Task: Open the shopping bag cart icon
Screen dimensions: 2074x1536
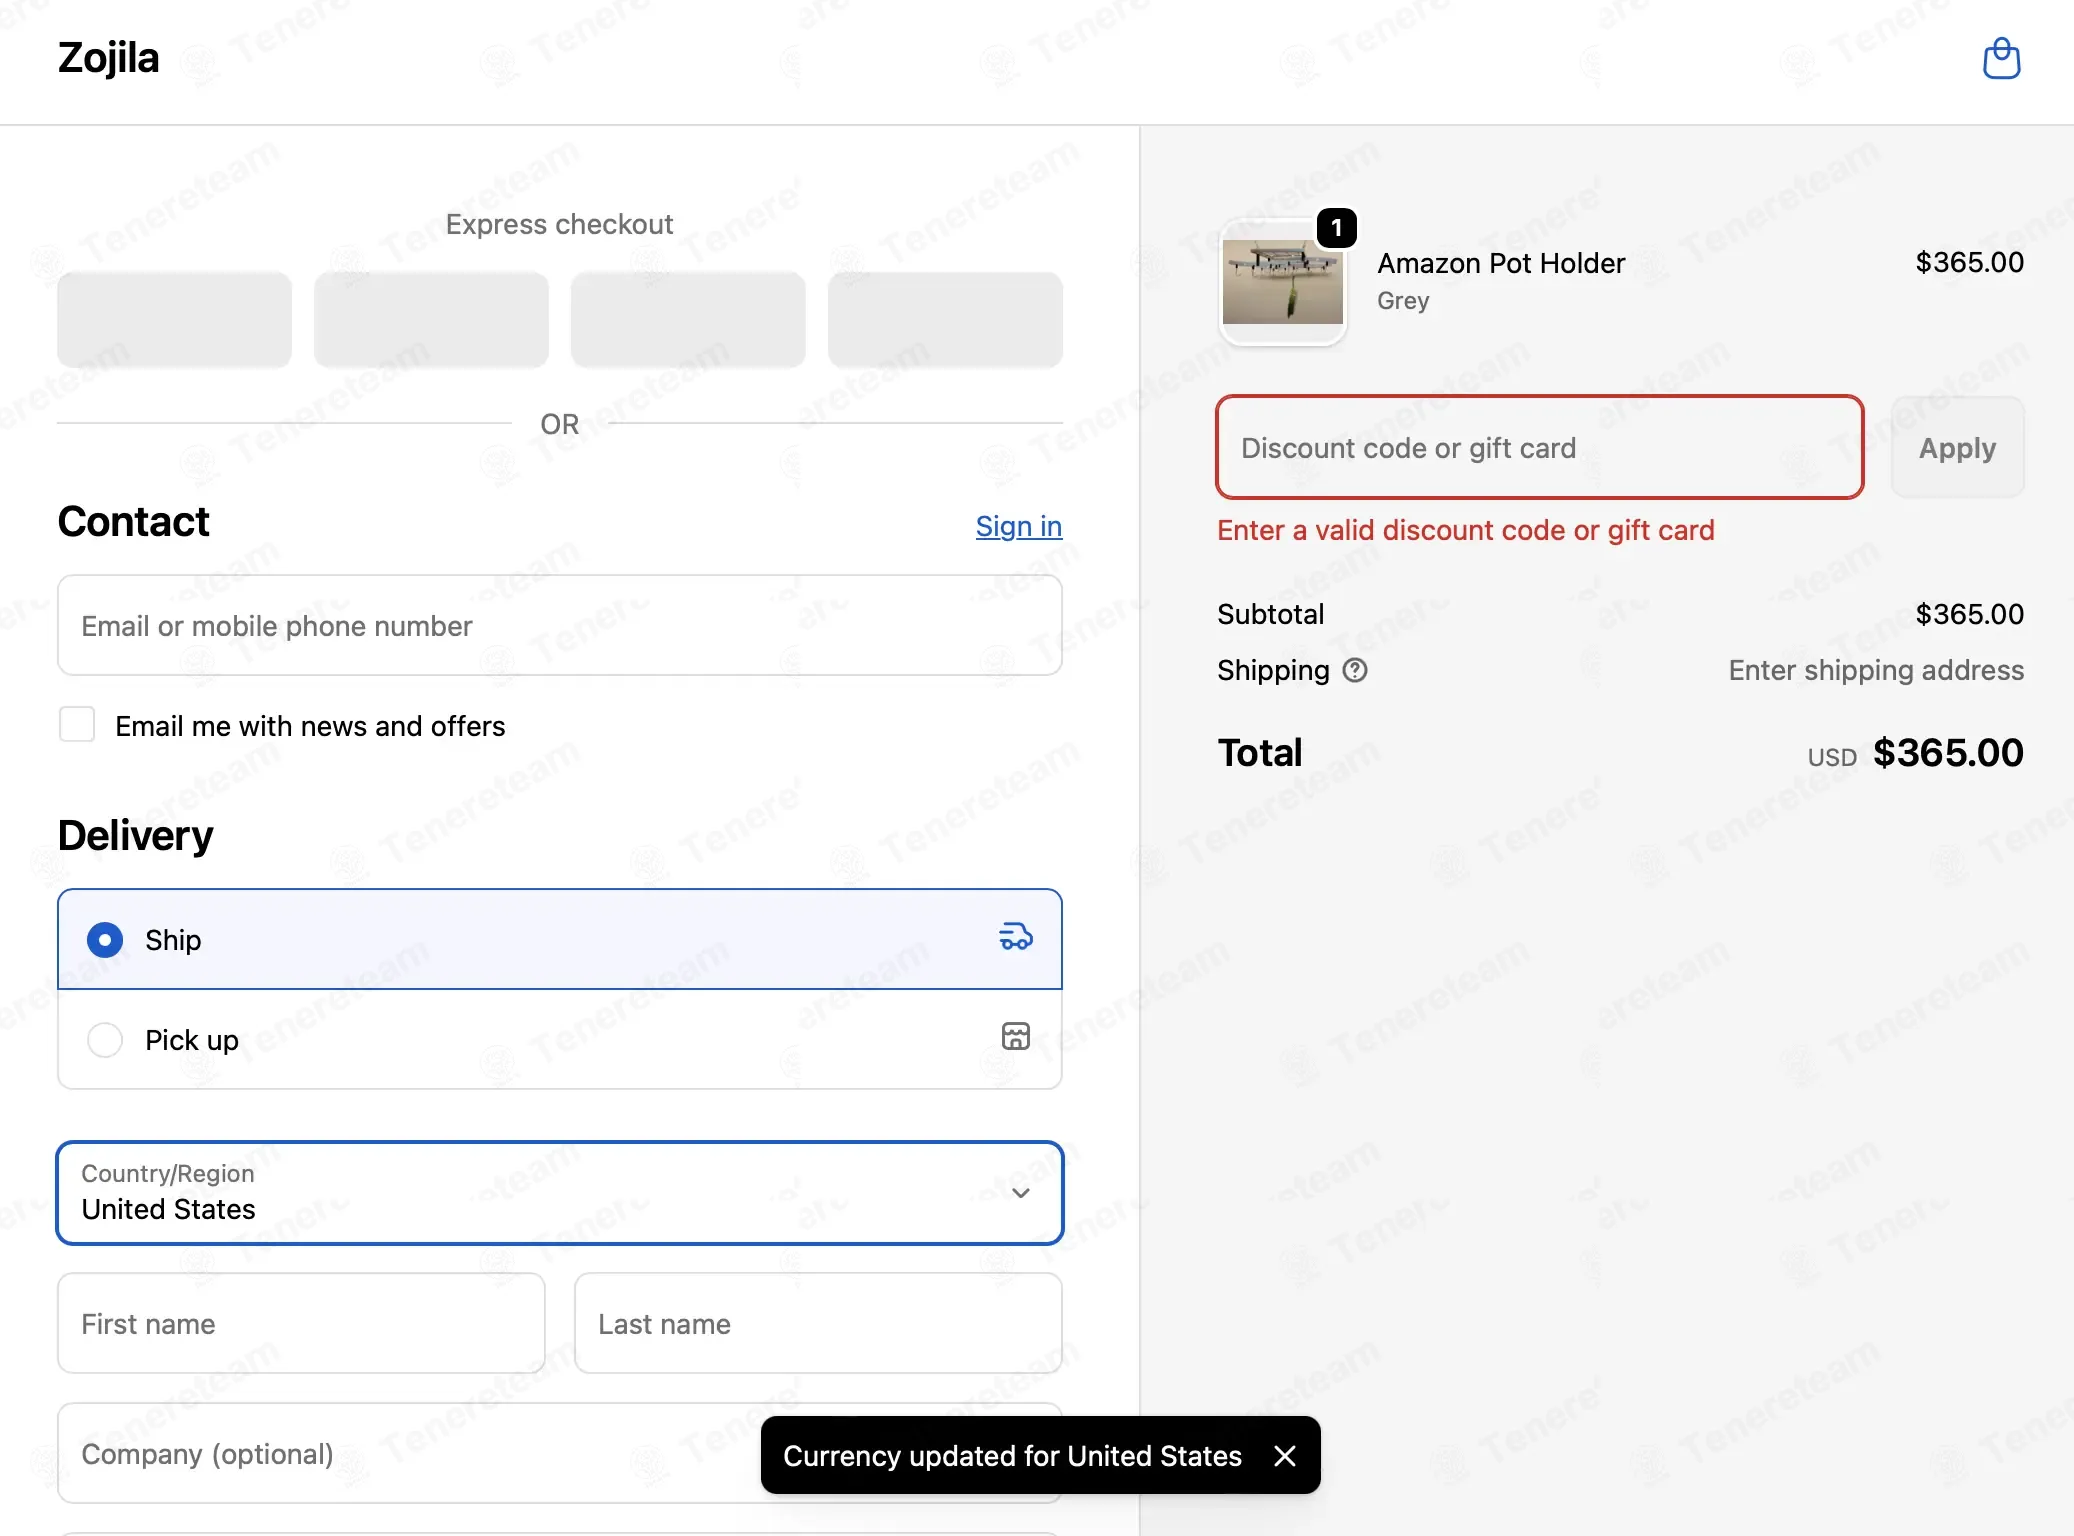Action: coord(2001,59)
